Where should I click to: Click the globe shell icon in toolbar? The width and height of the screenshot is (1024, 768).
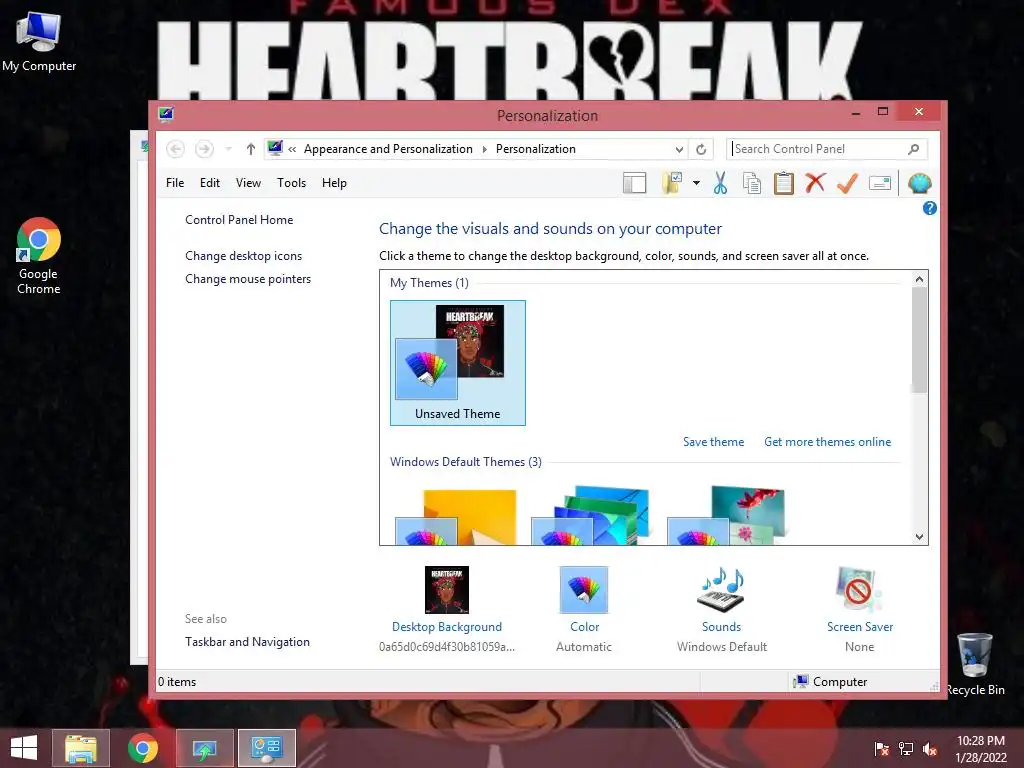click(x=919, y=184)
